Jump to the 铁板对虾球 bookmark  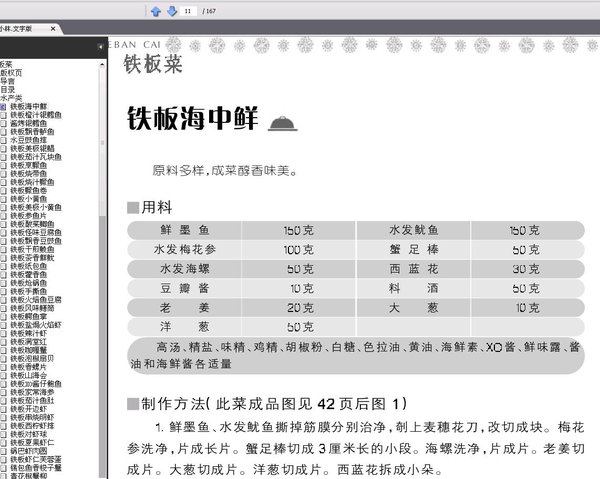[x=28, y=434]
